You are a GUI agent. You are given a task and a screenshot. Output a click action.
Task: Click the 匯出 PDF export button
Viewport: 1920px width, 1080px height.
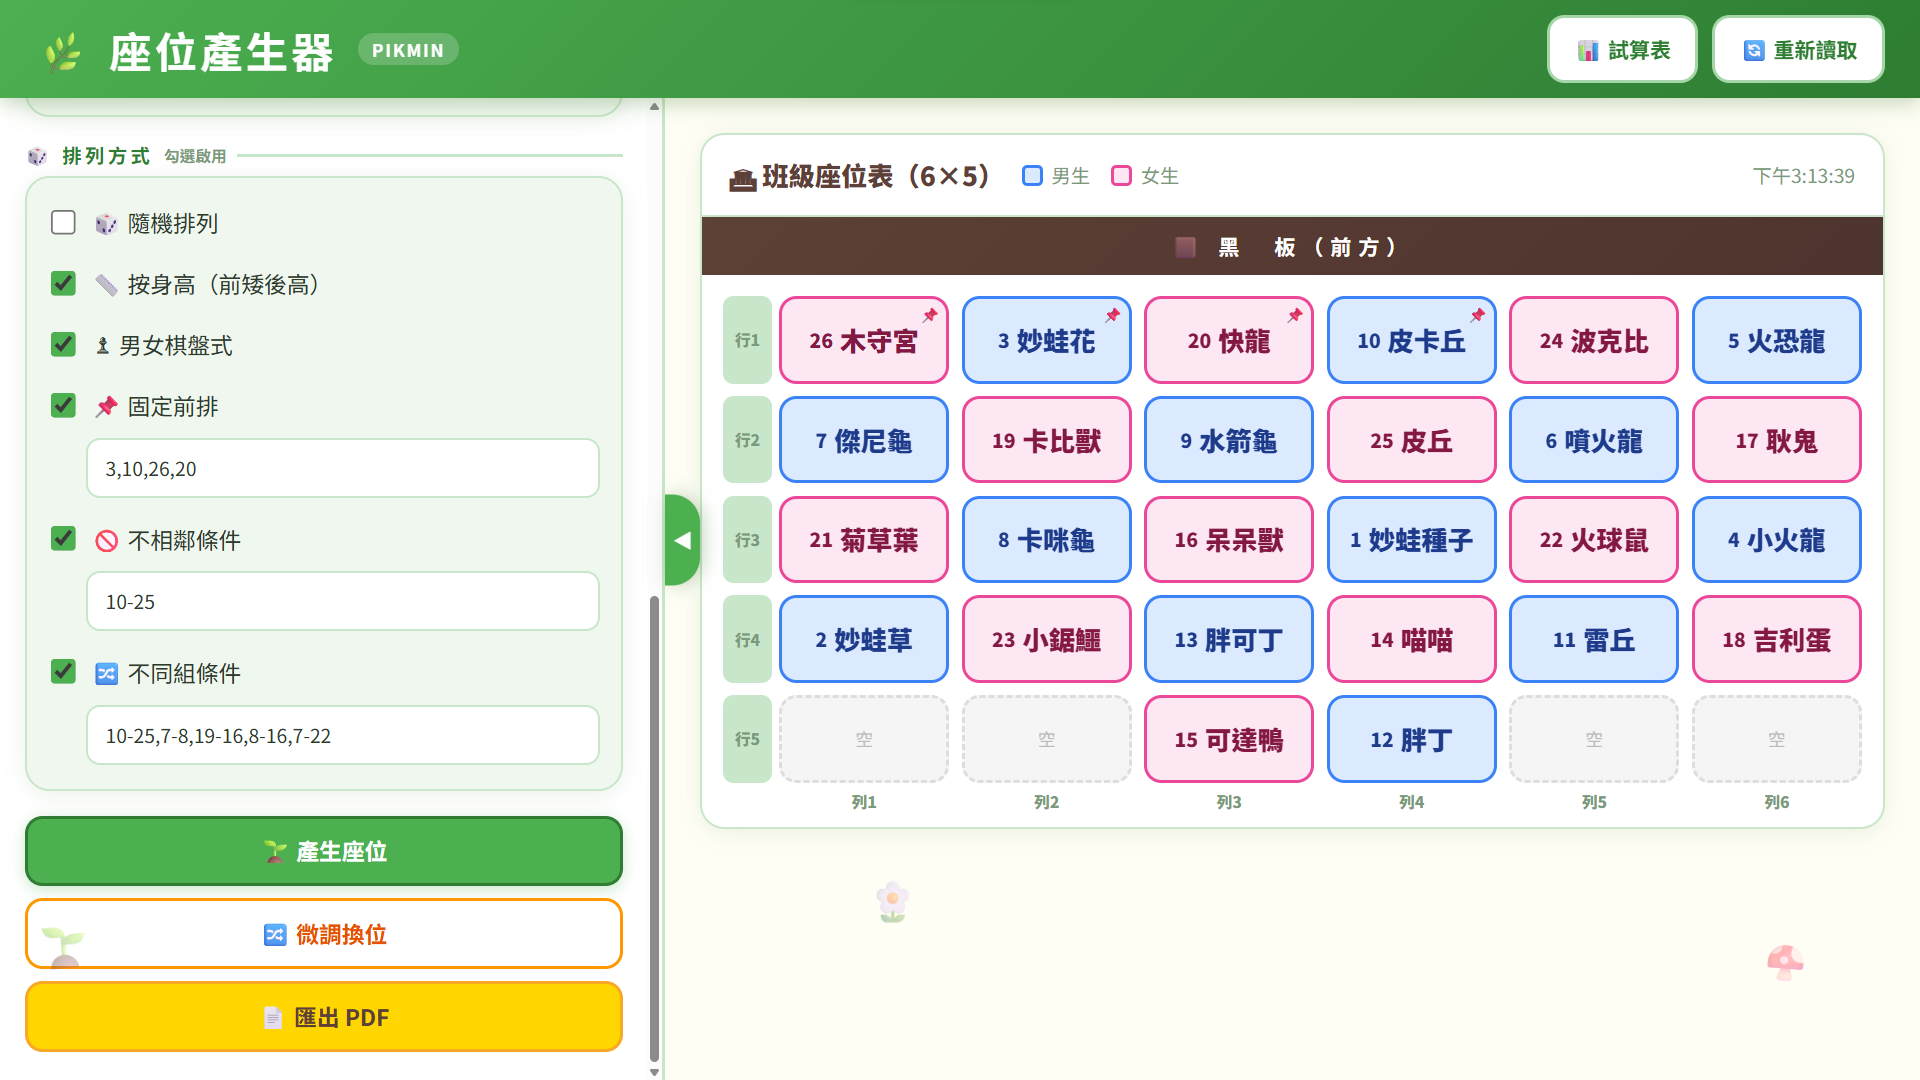pos(324,1017)
